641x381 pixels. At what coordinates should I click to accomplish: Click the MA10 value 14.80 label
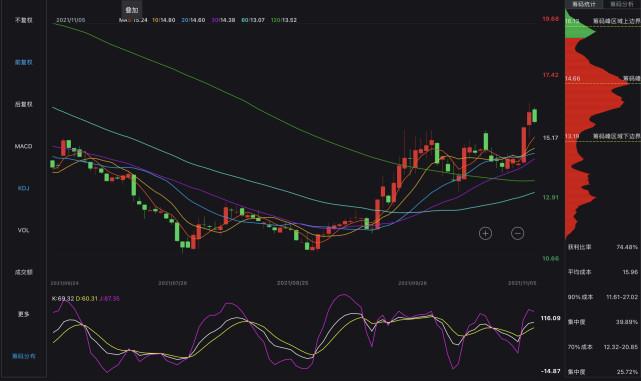coord(164,20)
